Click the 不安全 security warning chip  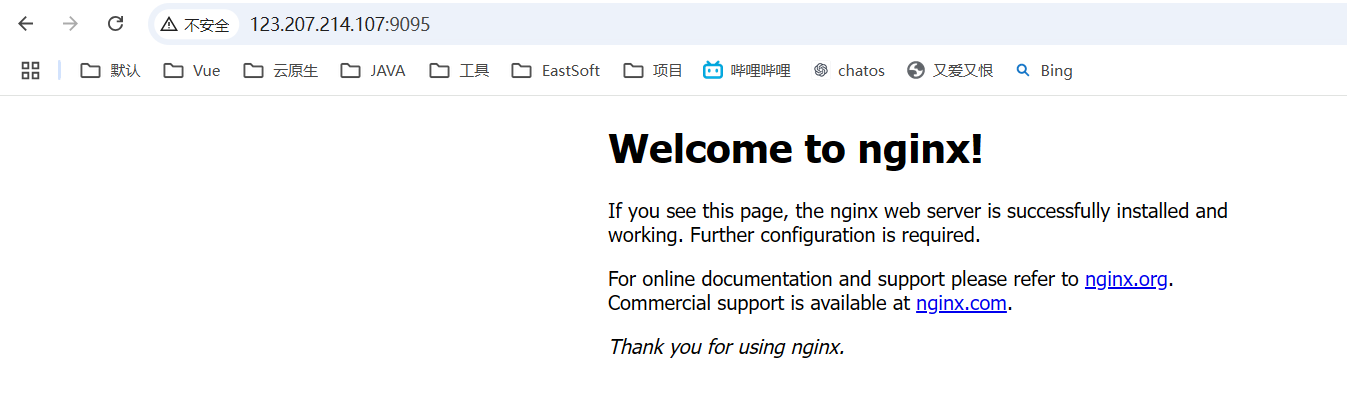point(196,25)
